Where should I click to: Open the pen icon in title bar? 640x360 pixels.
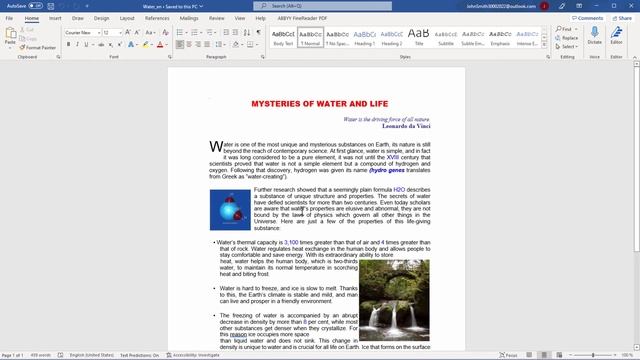point(562,6)
